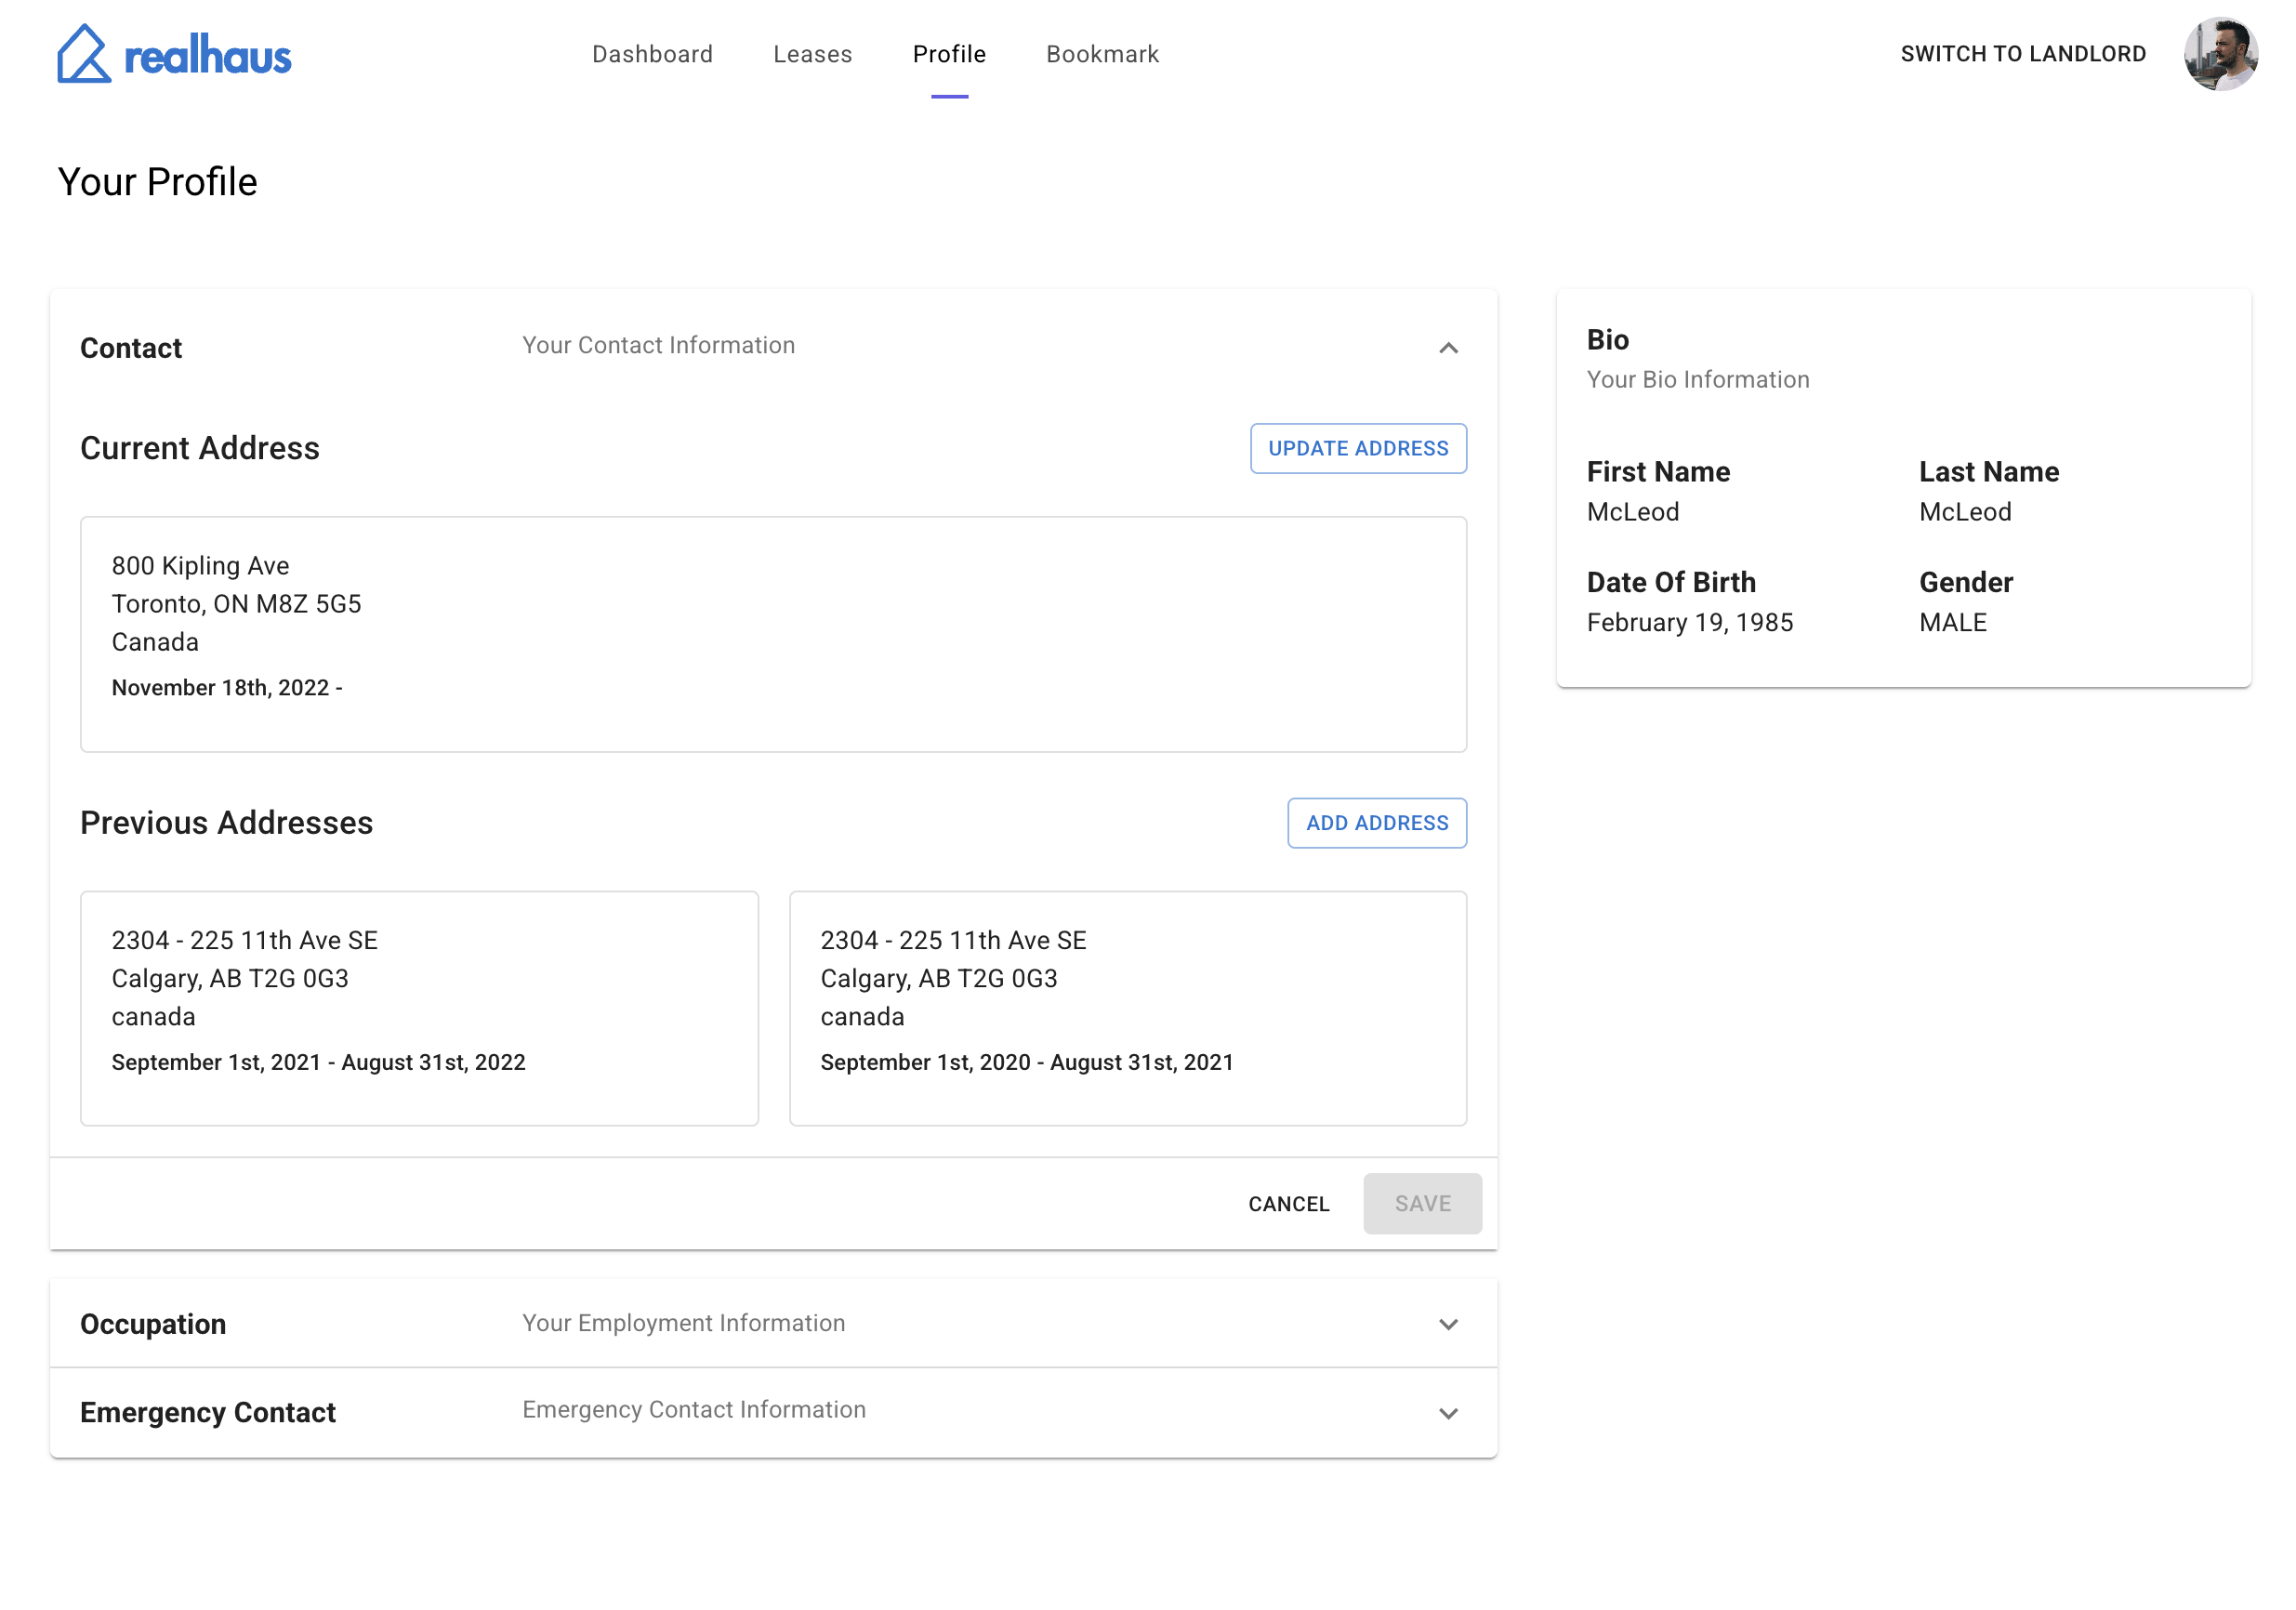Open the Leases tab
This screenshot has width=2296, height=1610.
click(x=812, y=54)
